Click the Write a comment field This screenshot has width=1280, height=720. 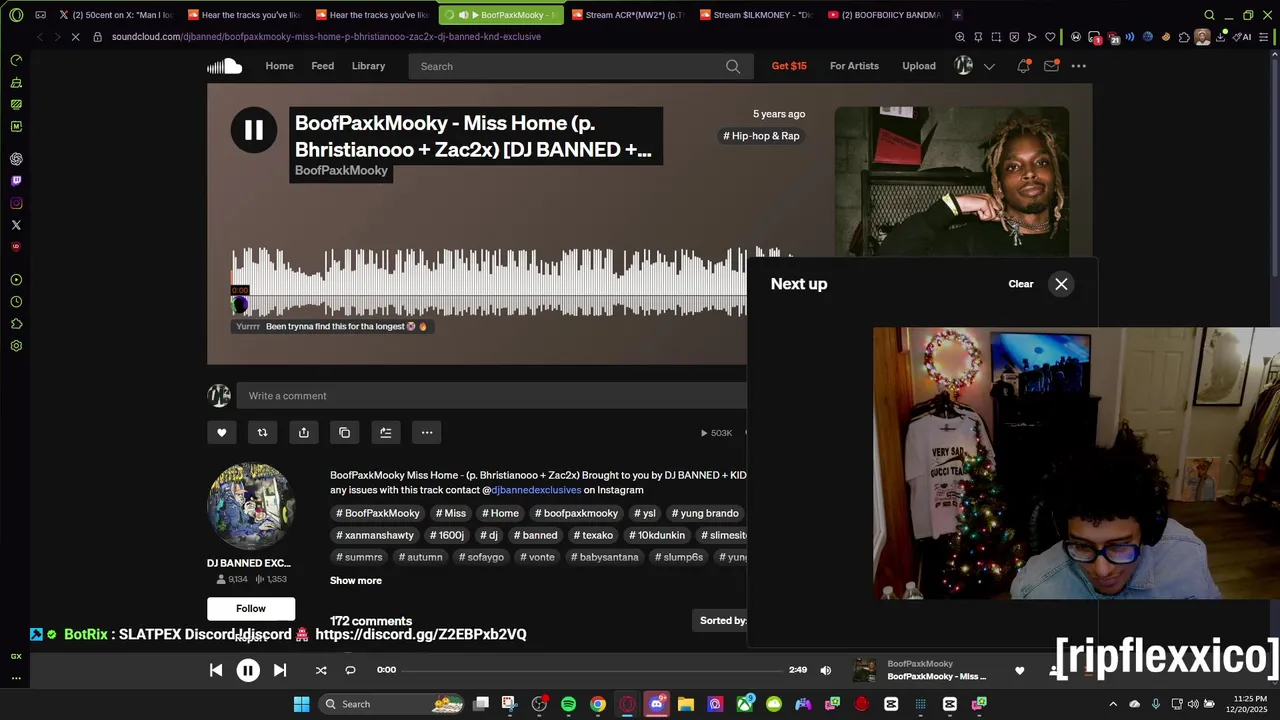[x=491, y=396]
